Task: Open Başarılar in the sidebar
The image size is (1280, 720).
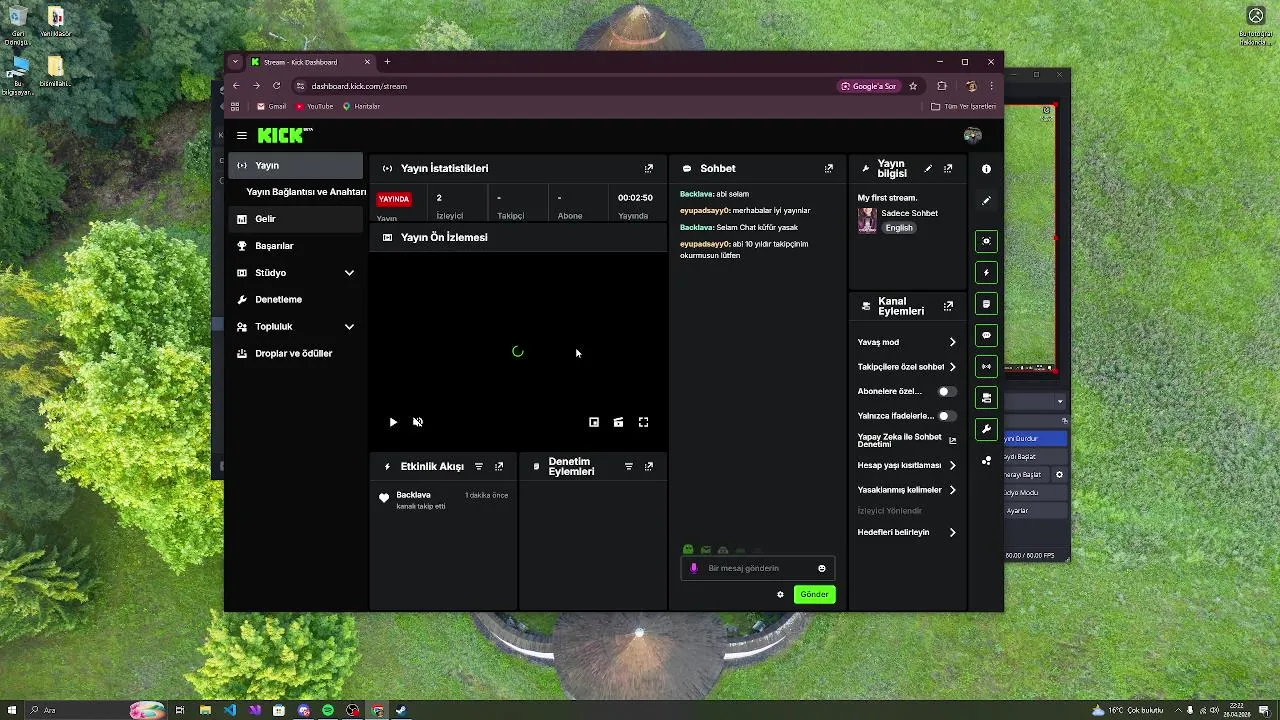Action: [295, 246]
